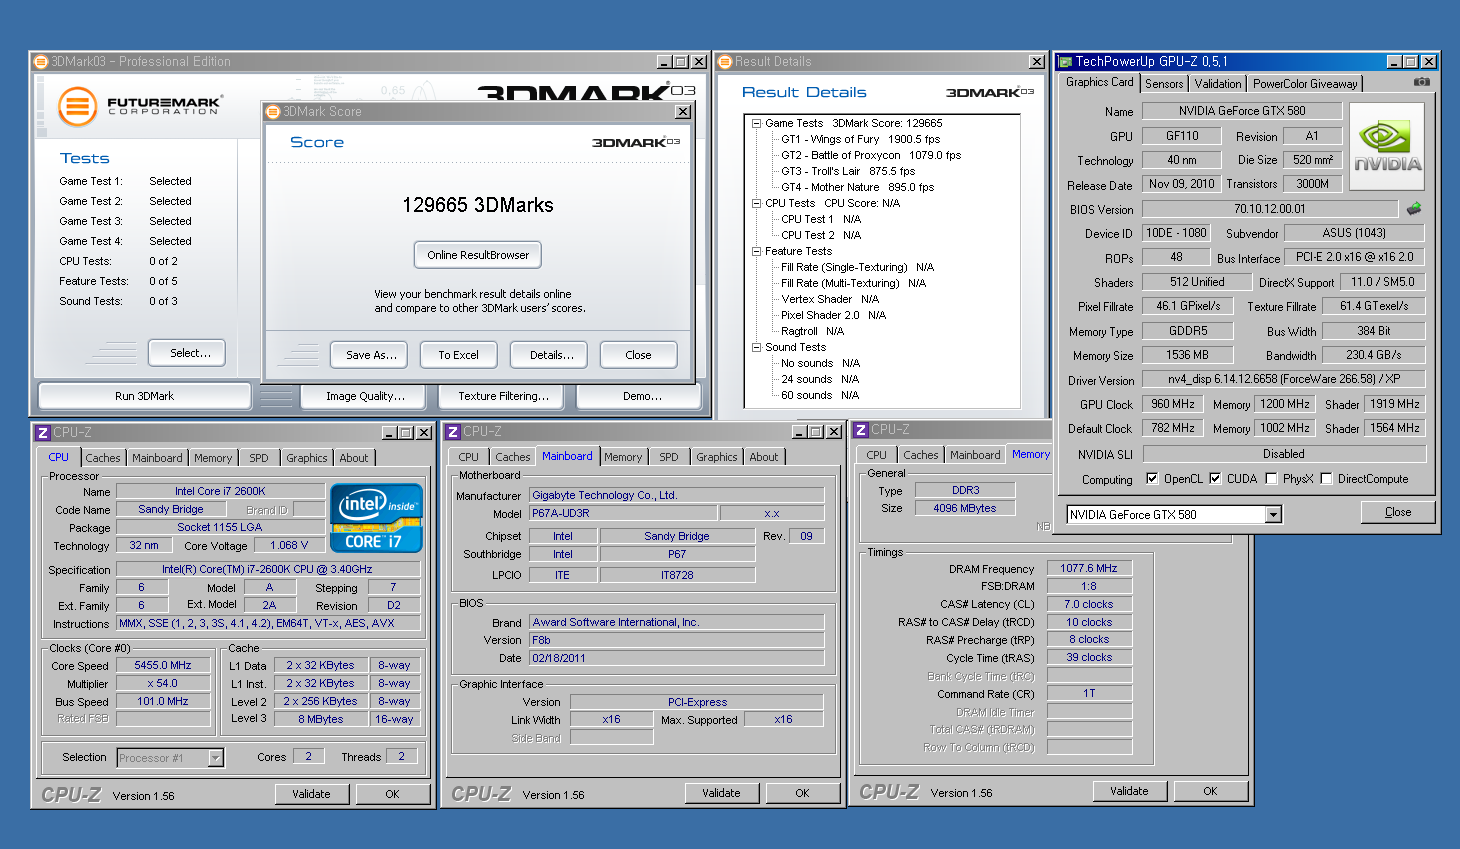Open the PowerColor Giveaway tab
Screen dimensions: 1460x849
(x=1305, y=84)
